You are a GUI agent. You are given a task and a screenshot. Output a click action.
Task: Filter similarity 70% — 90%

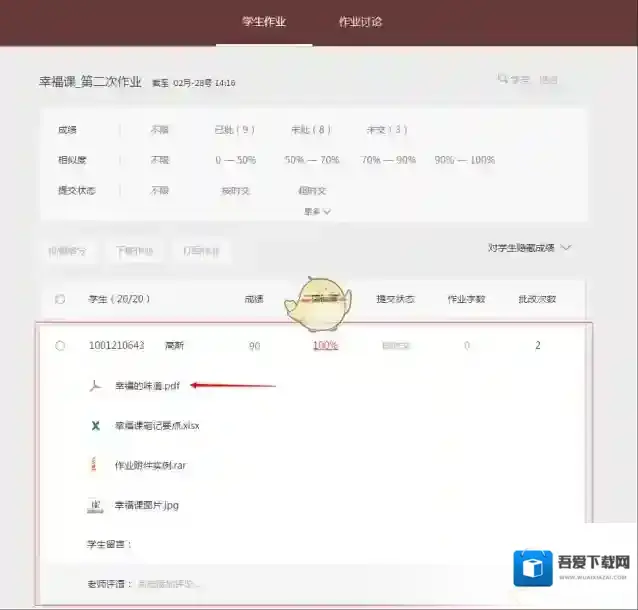coord(388,160)
